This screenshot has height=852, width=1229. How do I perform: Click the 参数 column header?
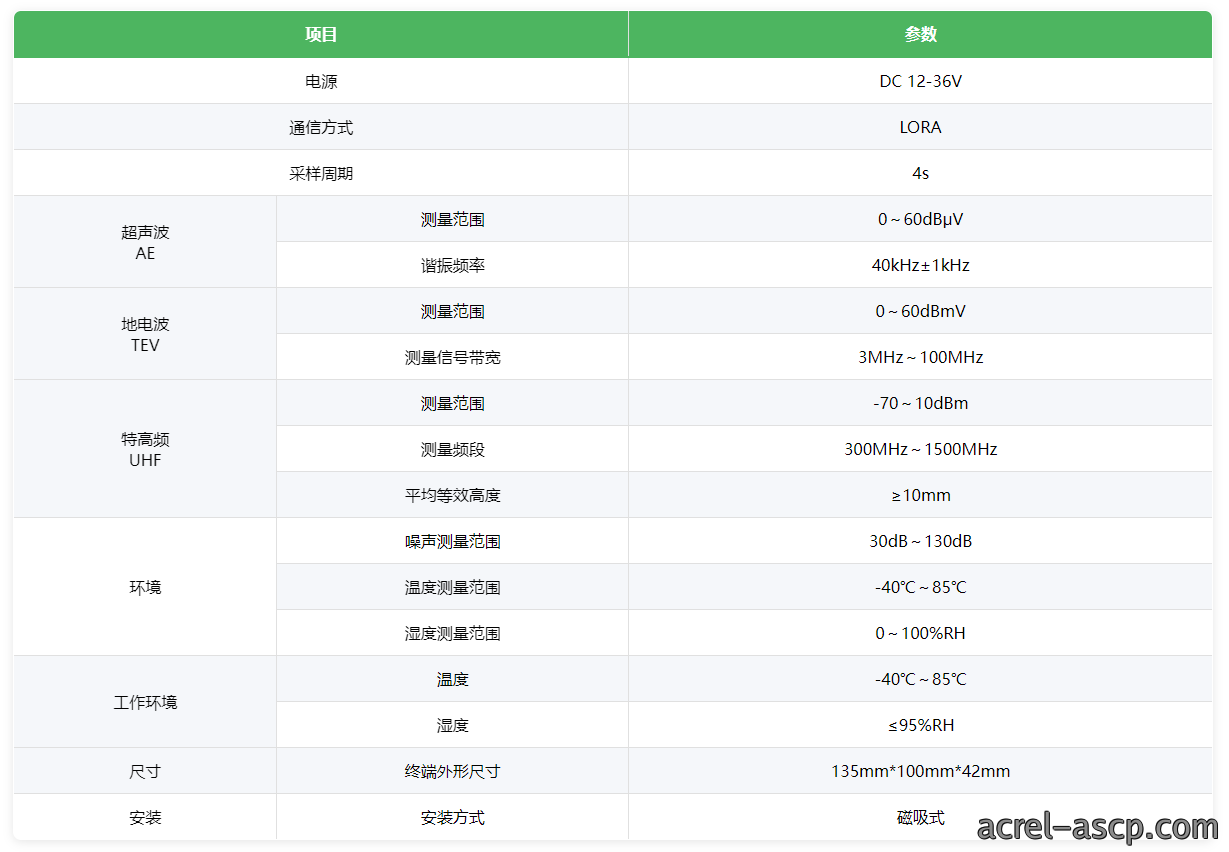(920, 34)
